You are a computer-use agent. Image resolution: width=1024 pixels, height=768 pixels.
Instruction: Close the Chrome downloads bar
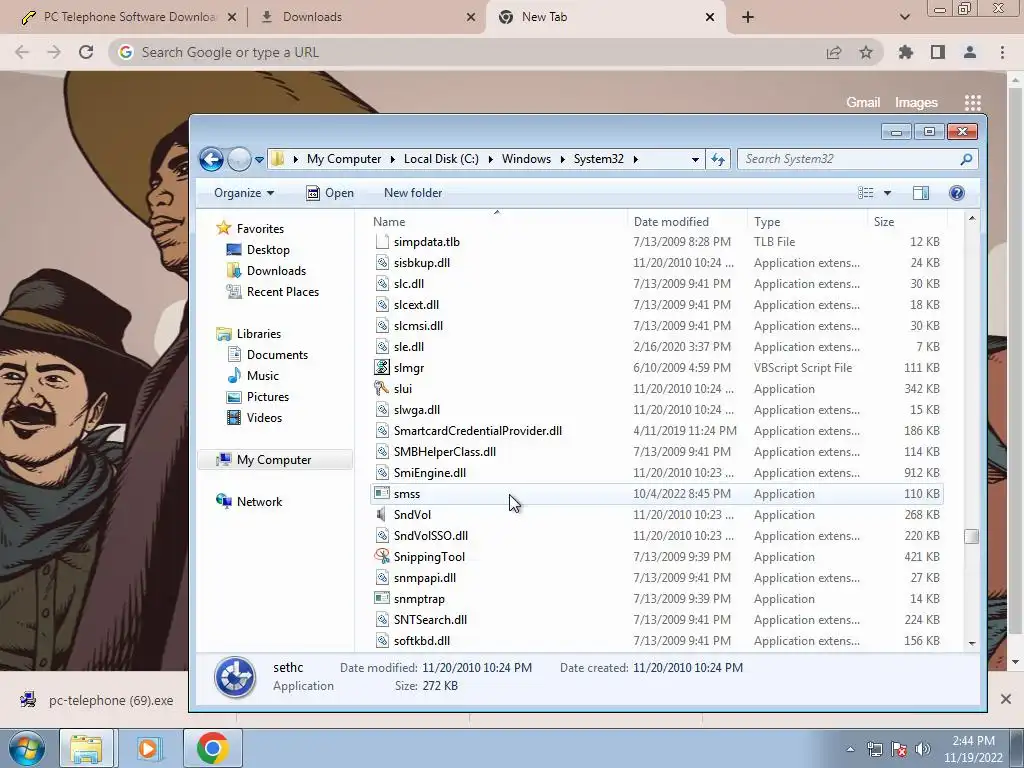tap(1006, 699)
